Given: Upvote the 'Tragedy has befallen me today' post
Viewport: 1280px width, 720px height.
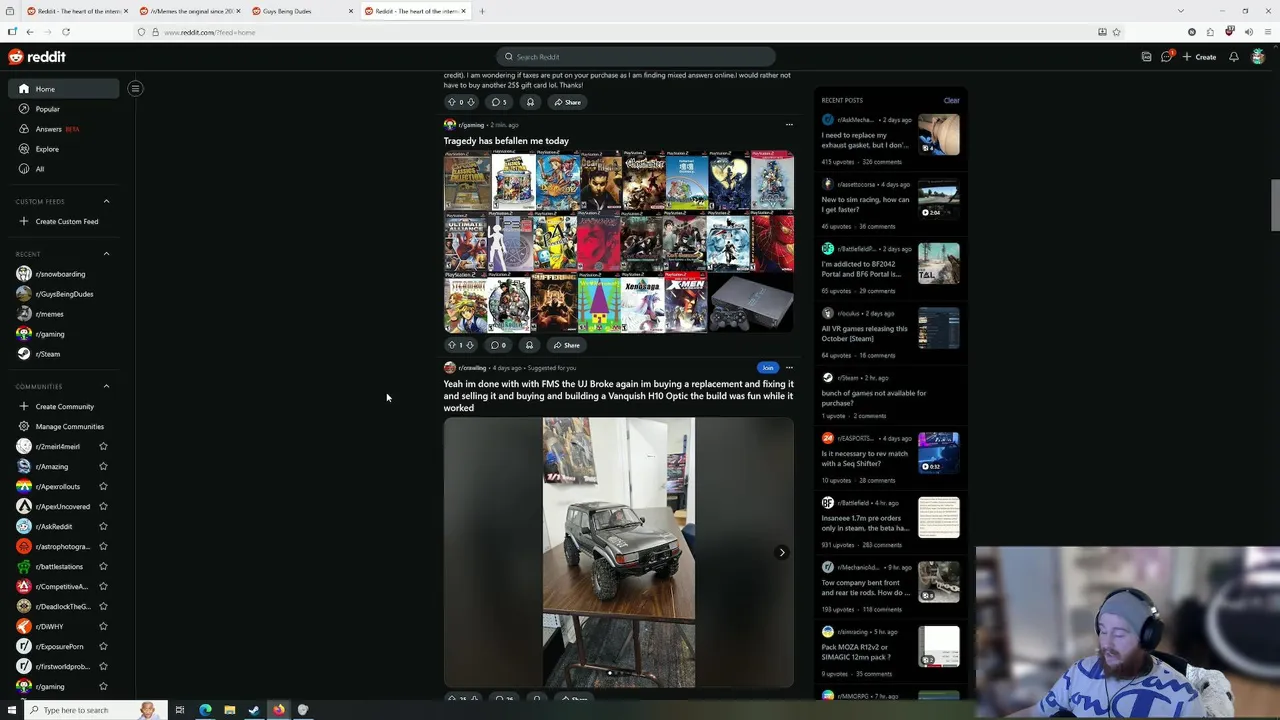Looking at the screenshot, I should coord(451,345).
